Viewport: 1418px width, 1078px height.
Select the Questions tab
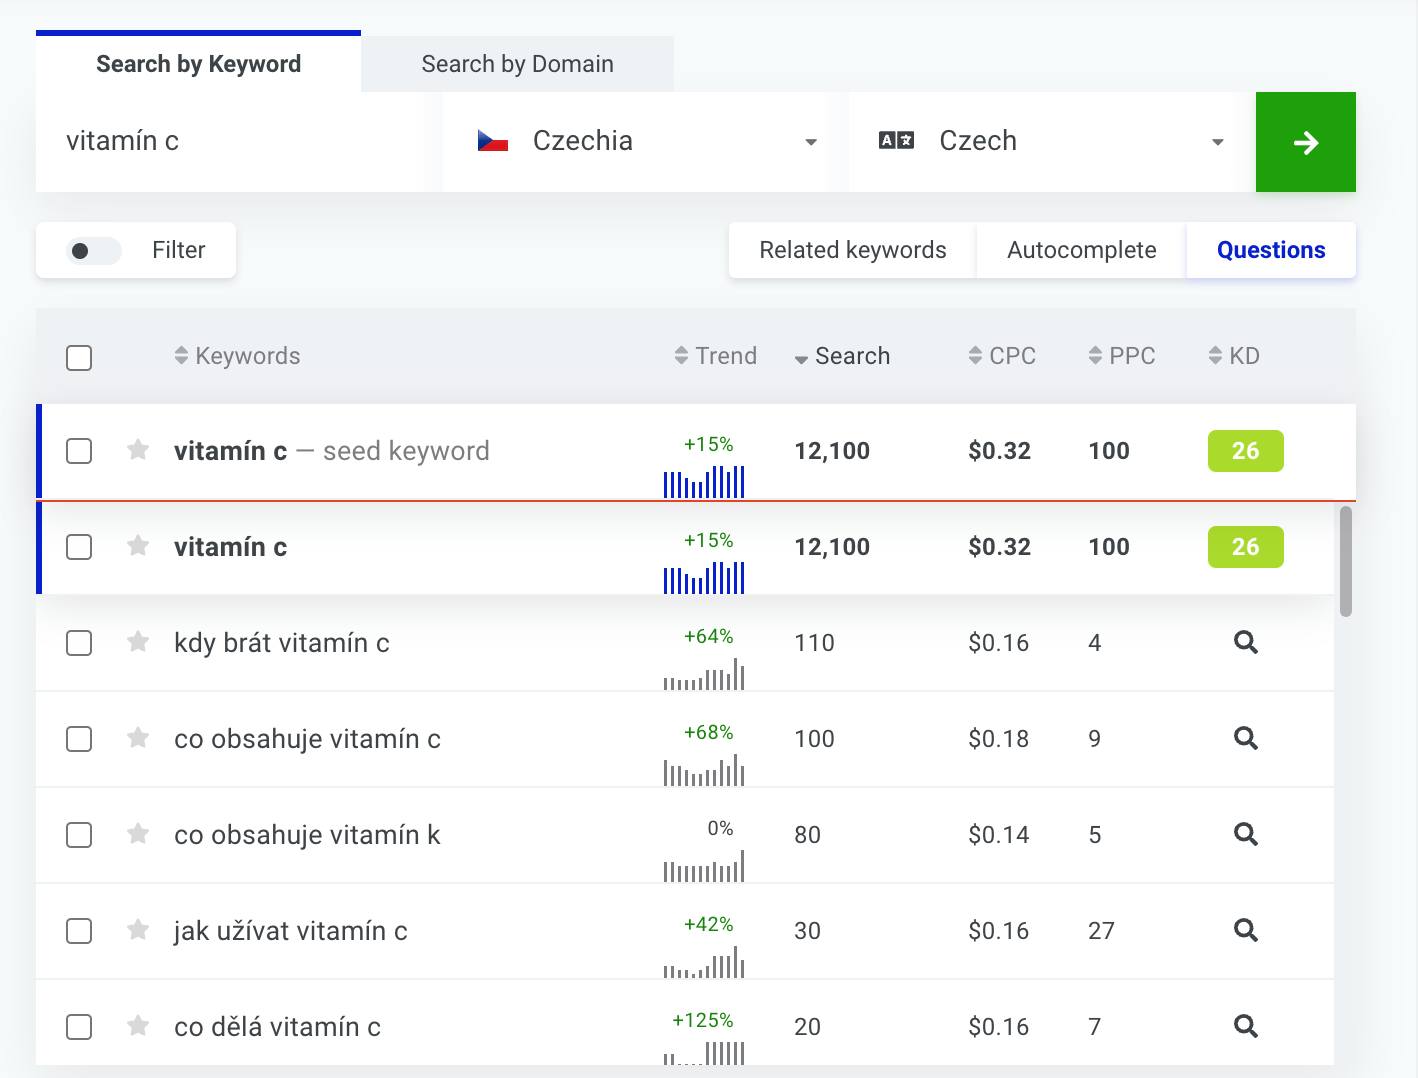pyautogui.click(x=1271, y=250)
